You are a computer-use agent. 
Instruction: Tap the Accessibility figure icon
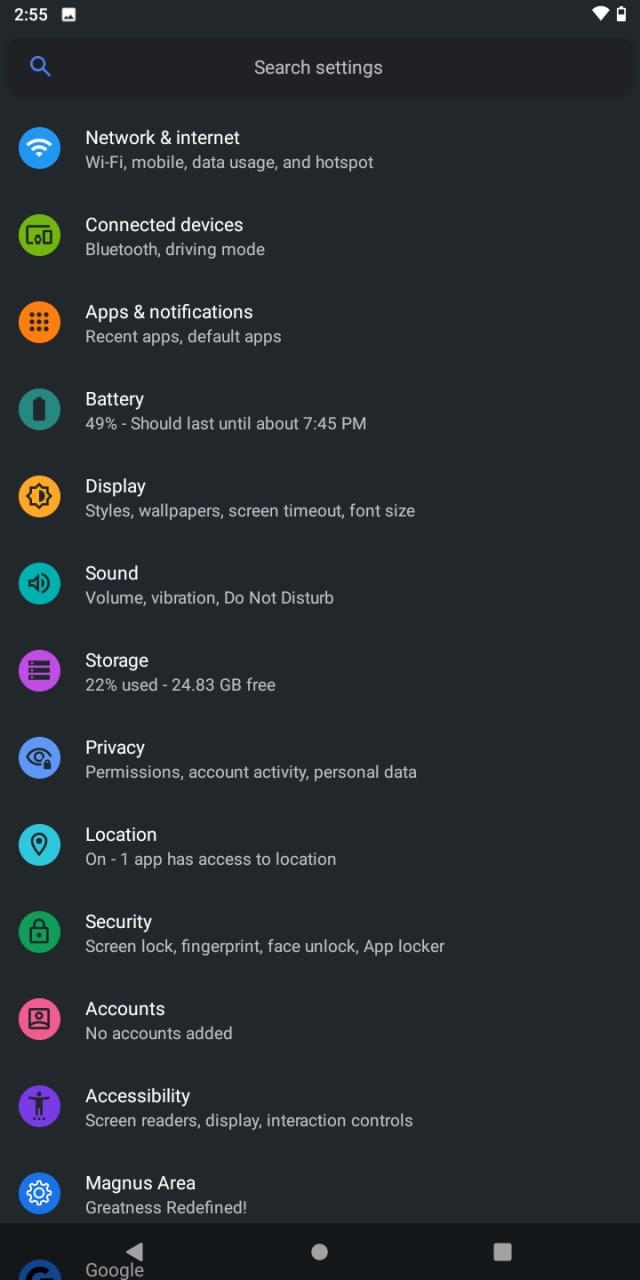click(39, 1106)
